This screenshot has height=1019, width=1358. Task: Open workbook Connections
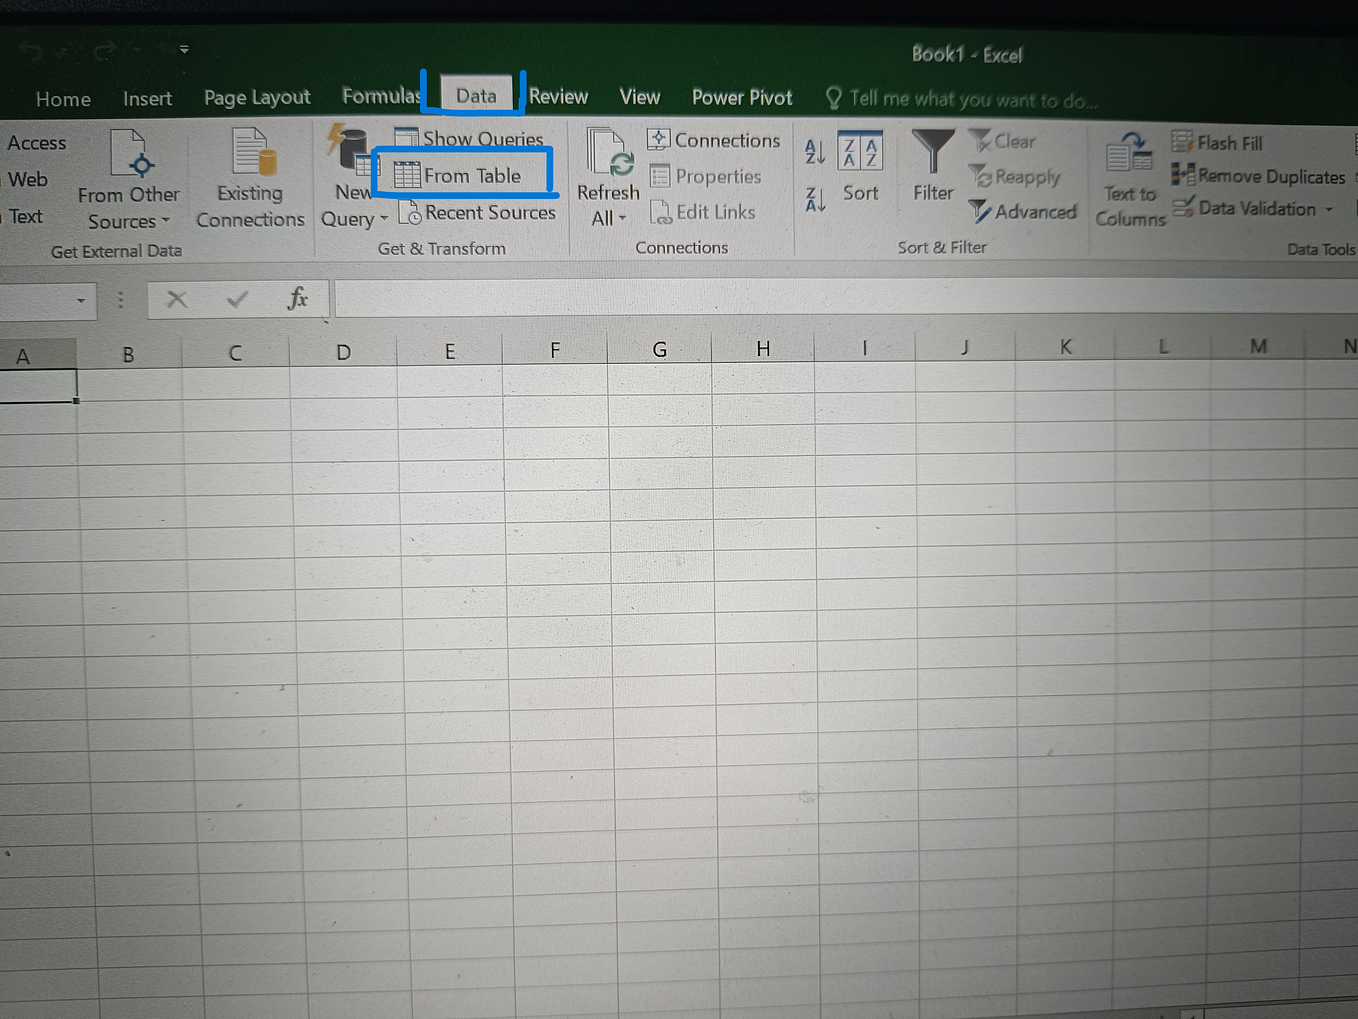coord(714,140)
